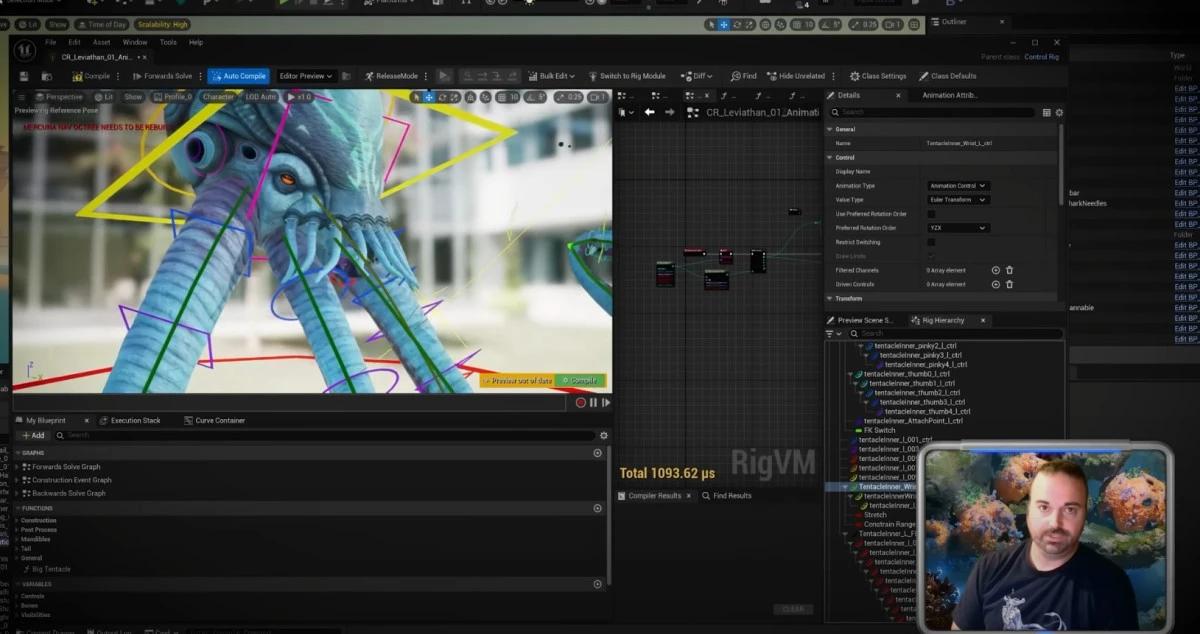Toggle the Auto Compile button
Screen dimensions: 1200x634
point(238,76)
